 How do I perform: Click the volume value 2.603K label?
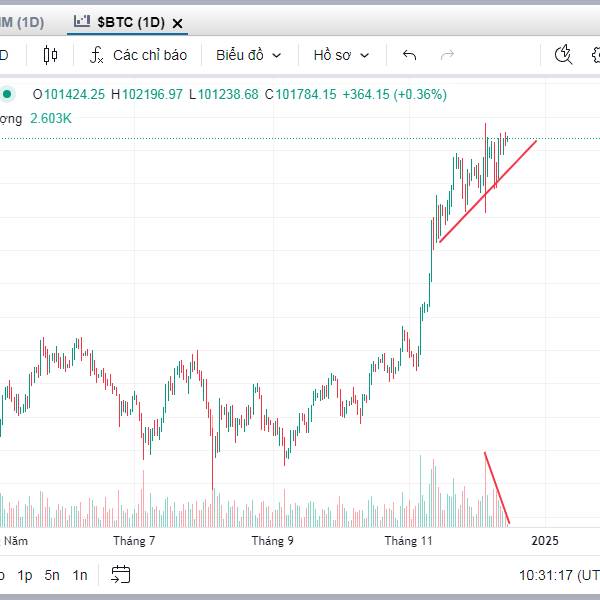click(51, 118)
